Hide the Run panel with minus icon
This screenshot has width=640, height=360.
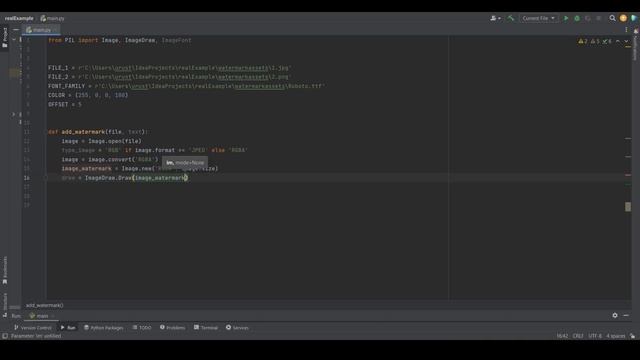[x=626, y=316]
